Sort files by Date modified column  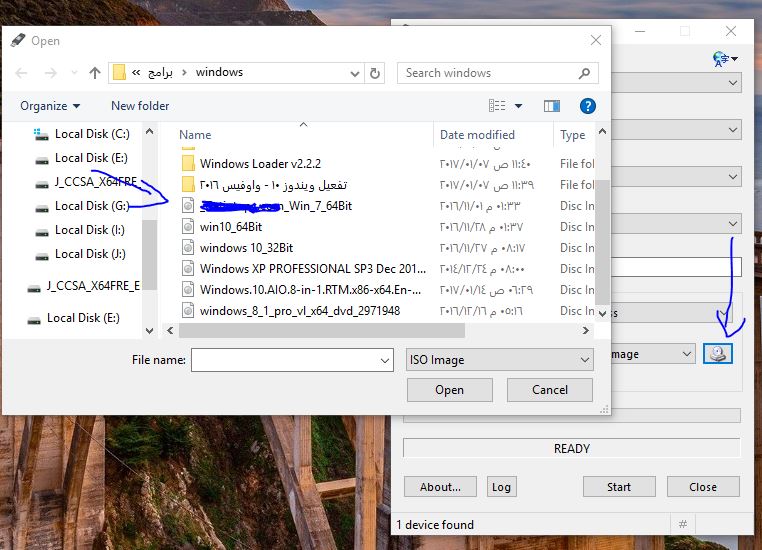[x=477, y=135]
